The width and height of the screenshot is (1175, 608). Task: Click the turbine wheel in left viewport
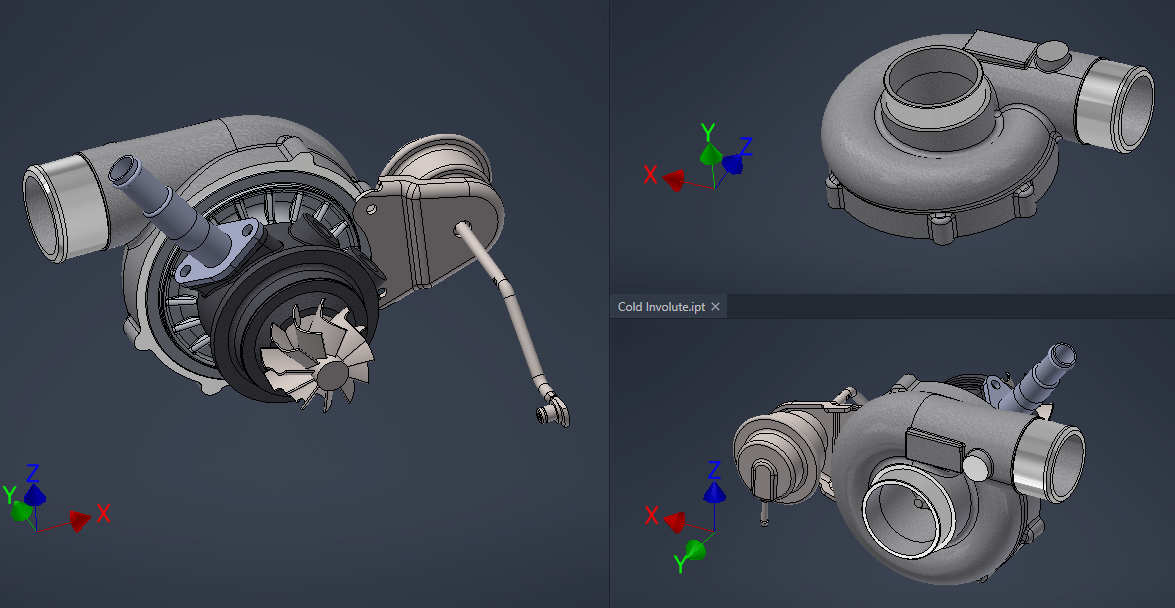coord(318,355)
